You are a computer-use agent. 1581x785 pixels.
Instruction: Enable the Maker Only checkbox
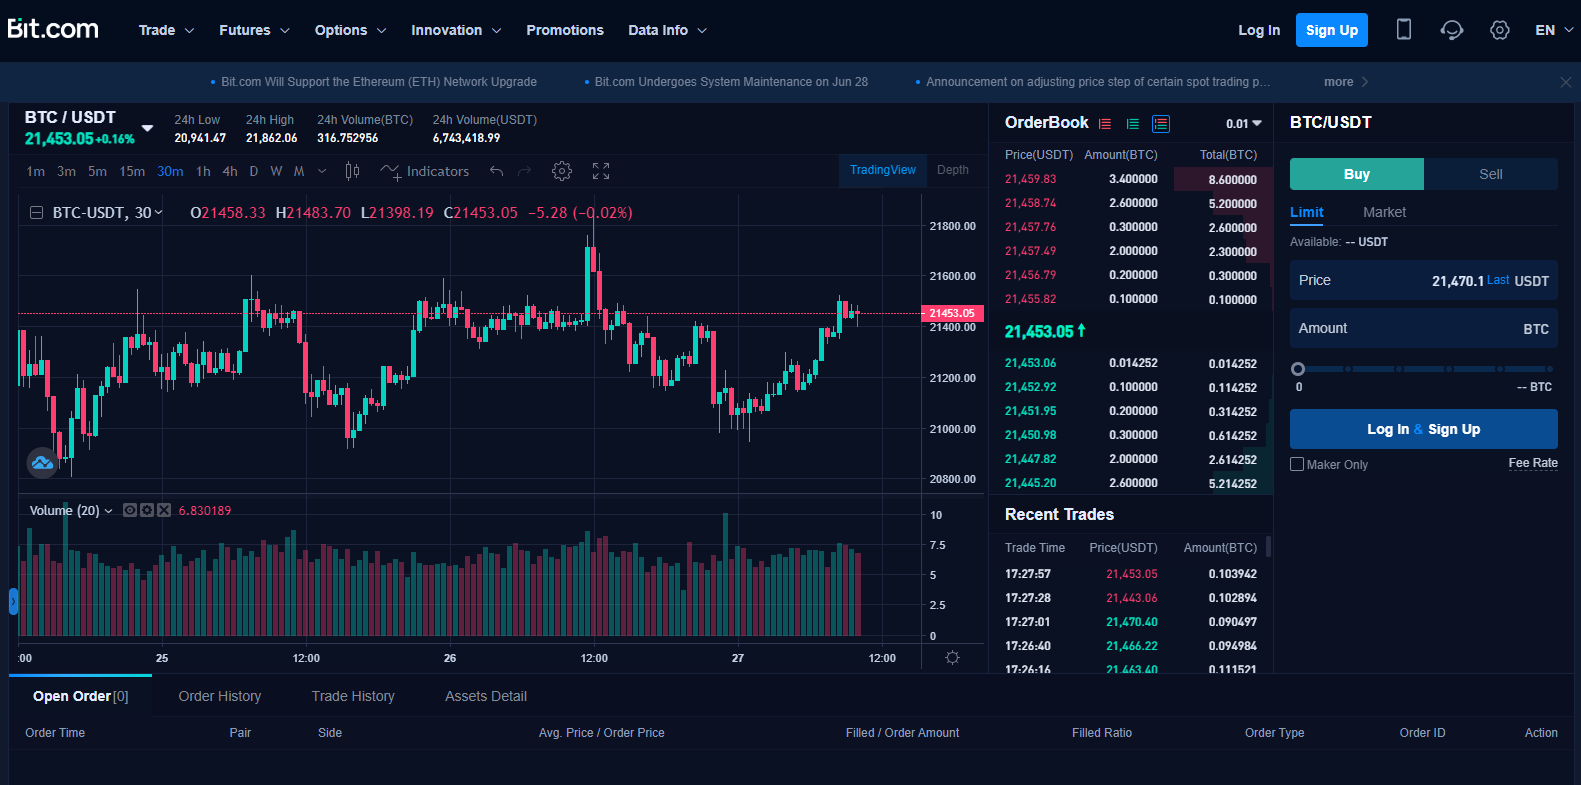(x=1297, y=464)
